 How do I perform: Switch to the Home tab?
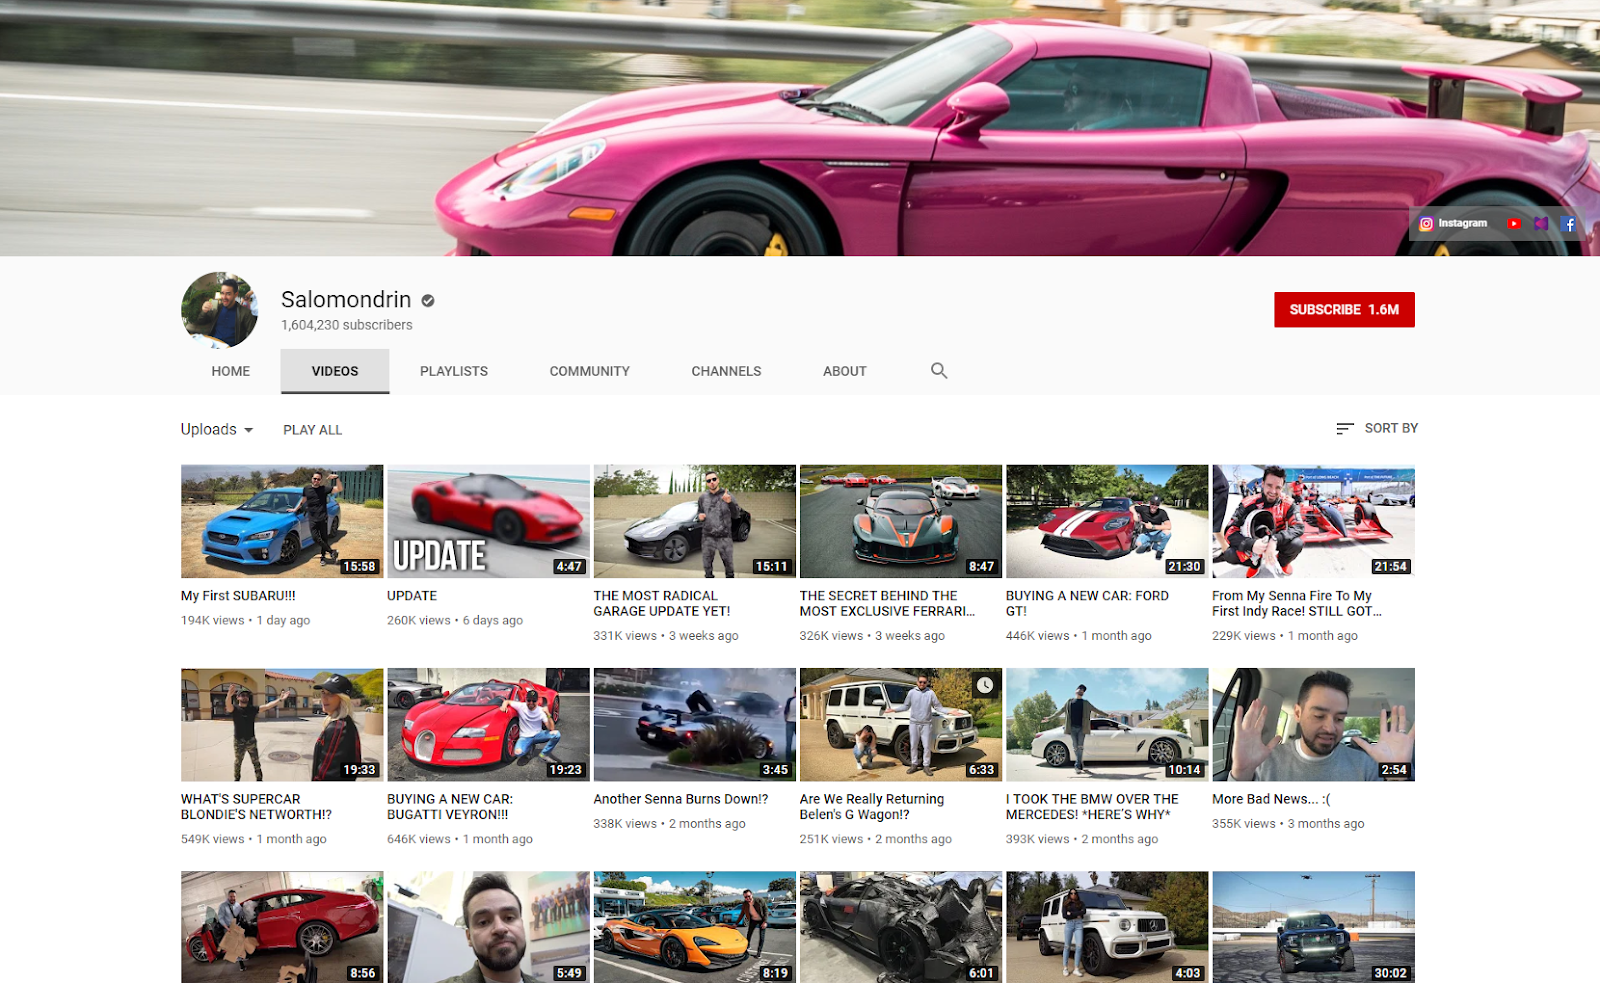[231, 371]
